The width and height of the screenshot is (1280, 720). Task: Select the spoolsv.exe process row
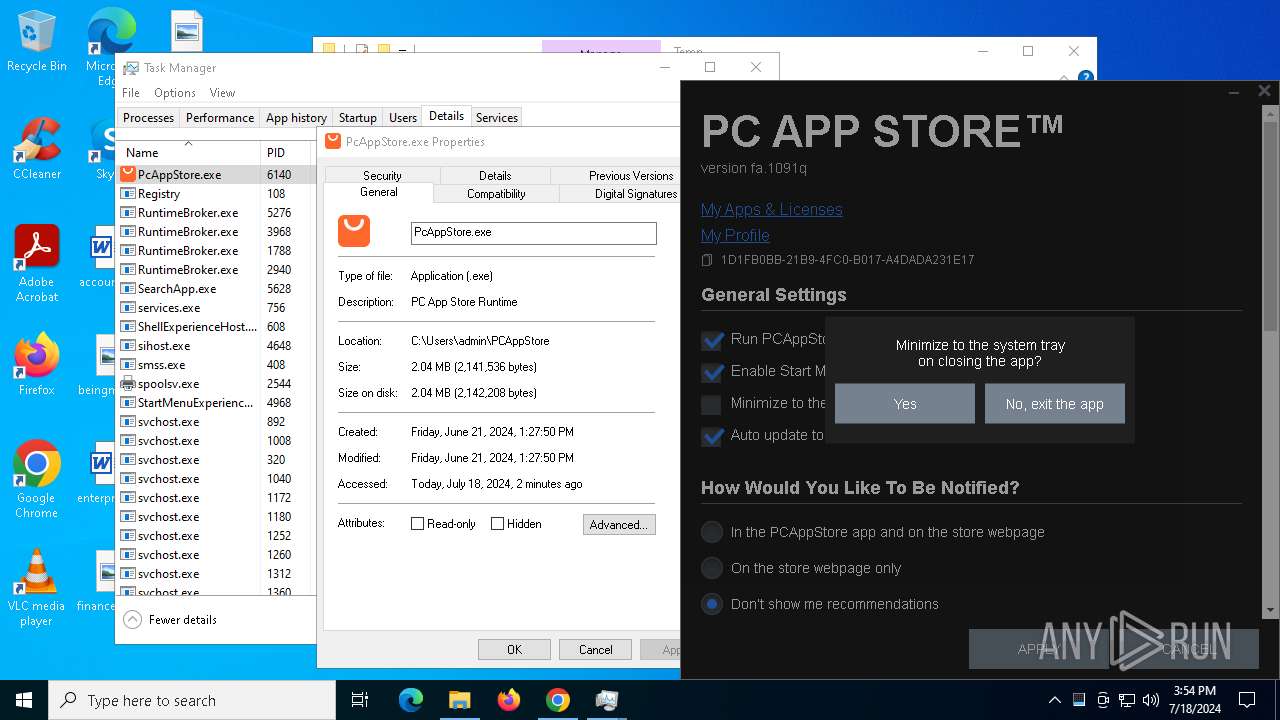coord(217,383)
